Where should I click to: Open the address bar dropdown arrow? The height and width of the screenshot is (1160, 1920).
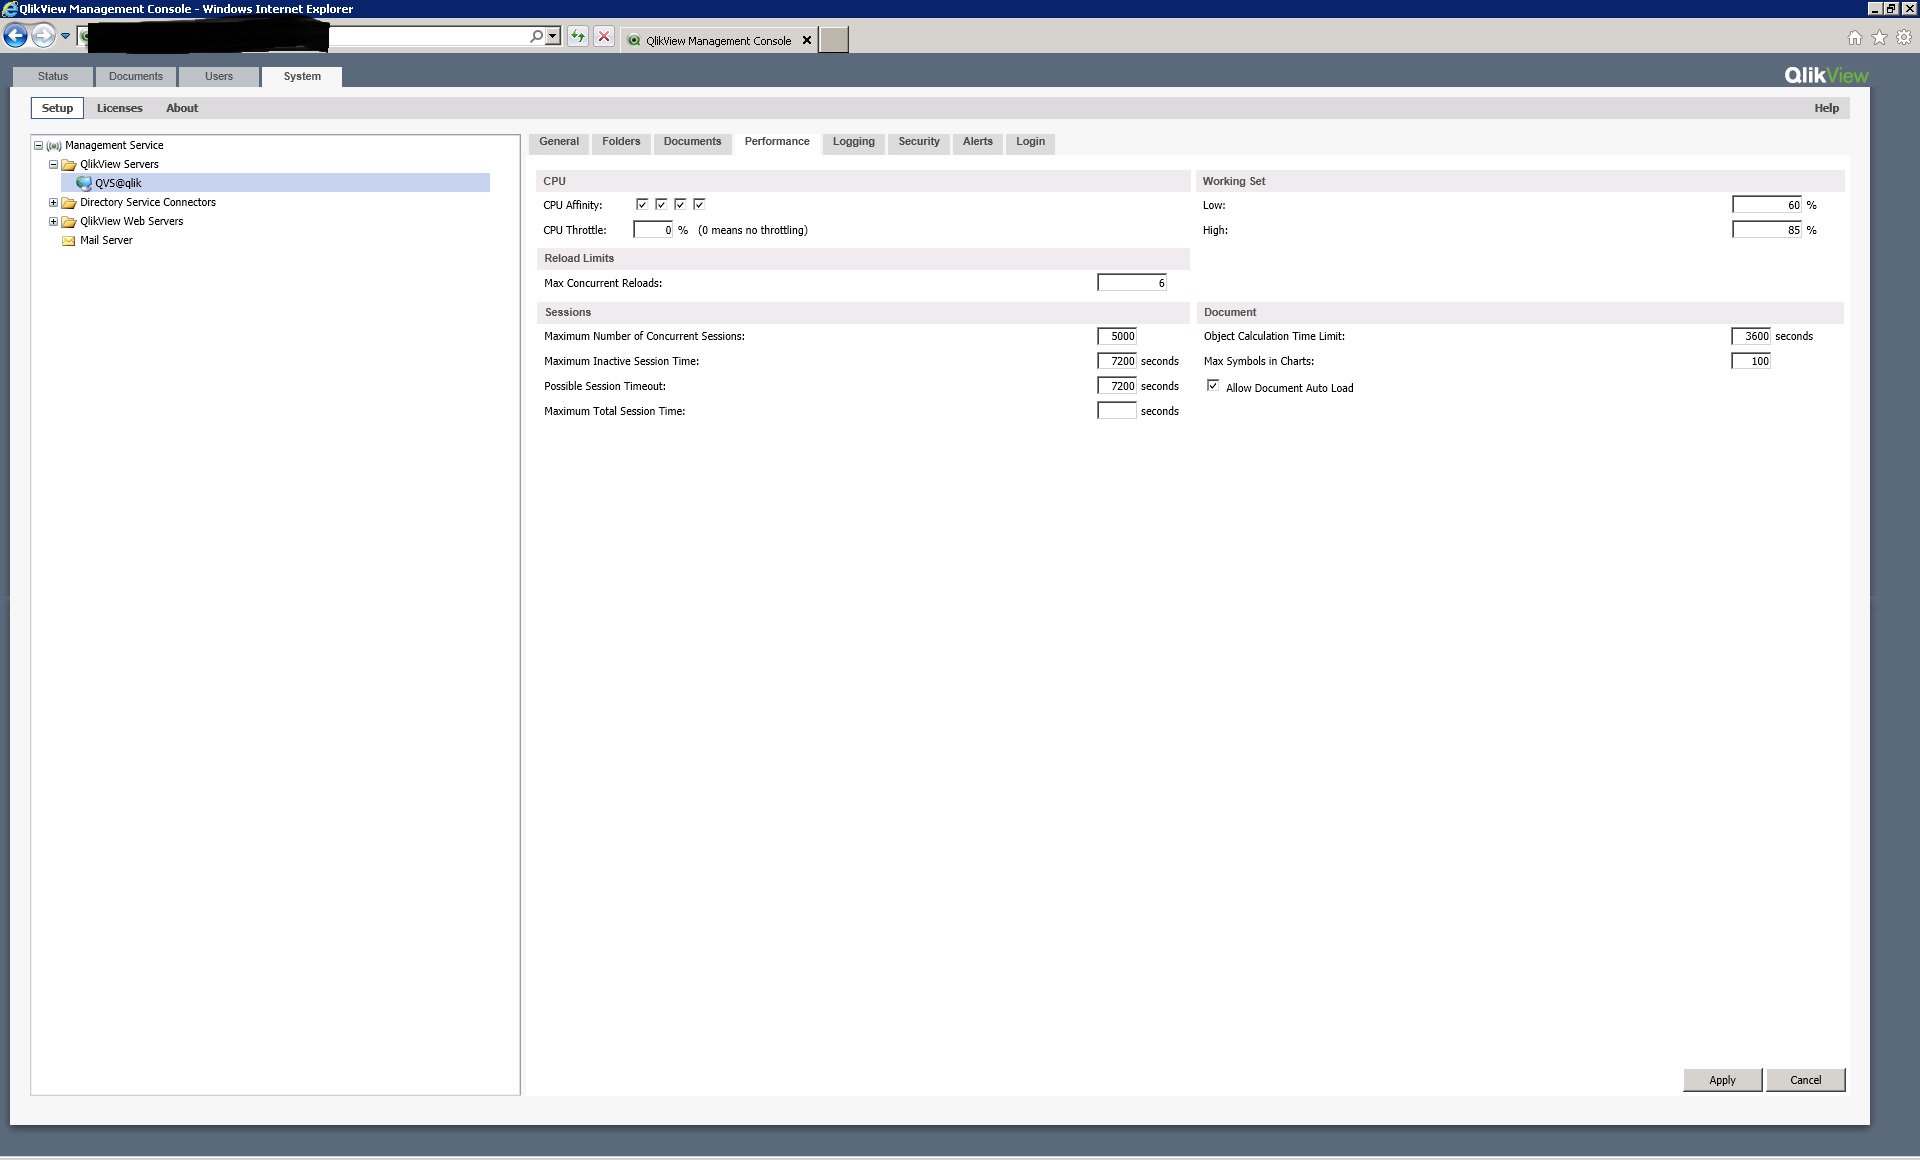553,36
